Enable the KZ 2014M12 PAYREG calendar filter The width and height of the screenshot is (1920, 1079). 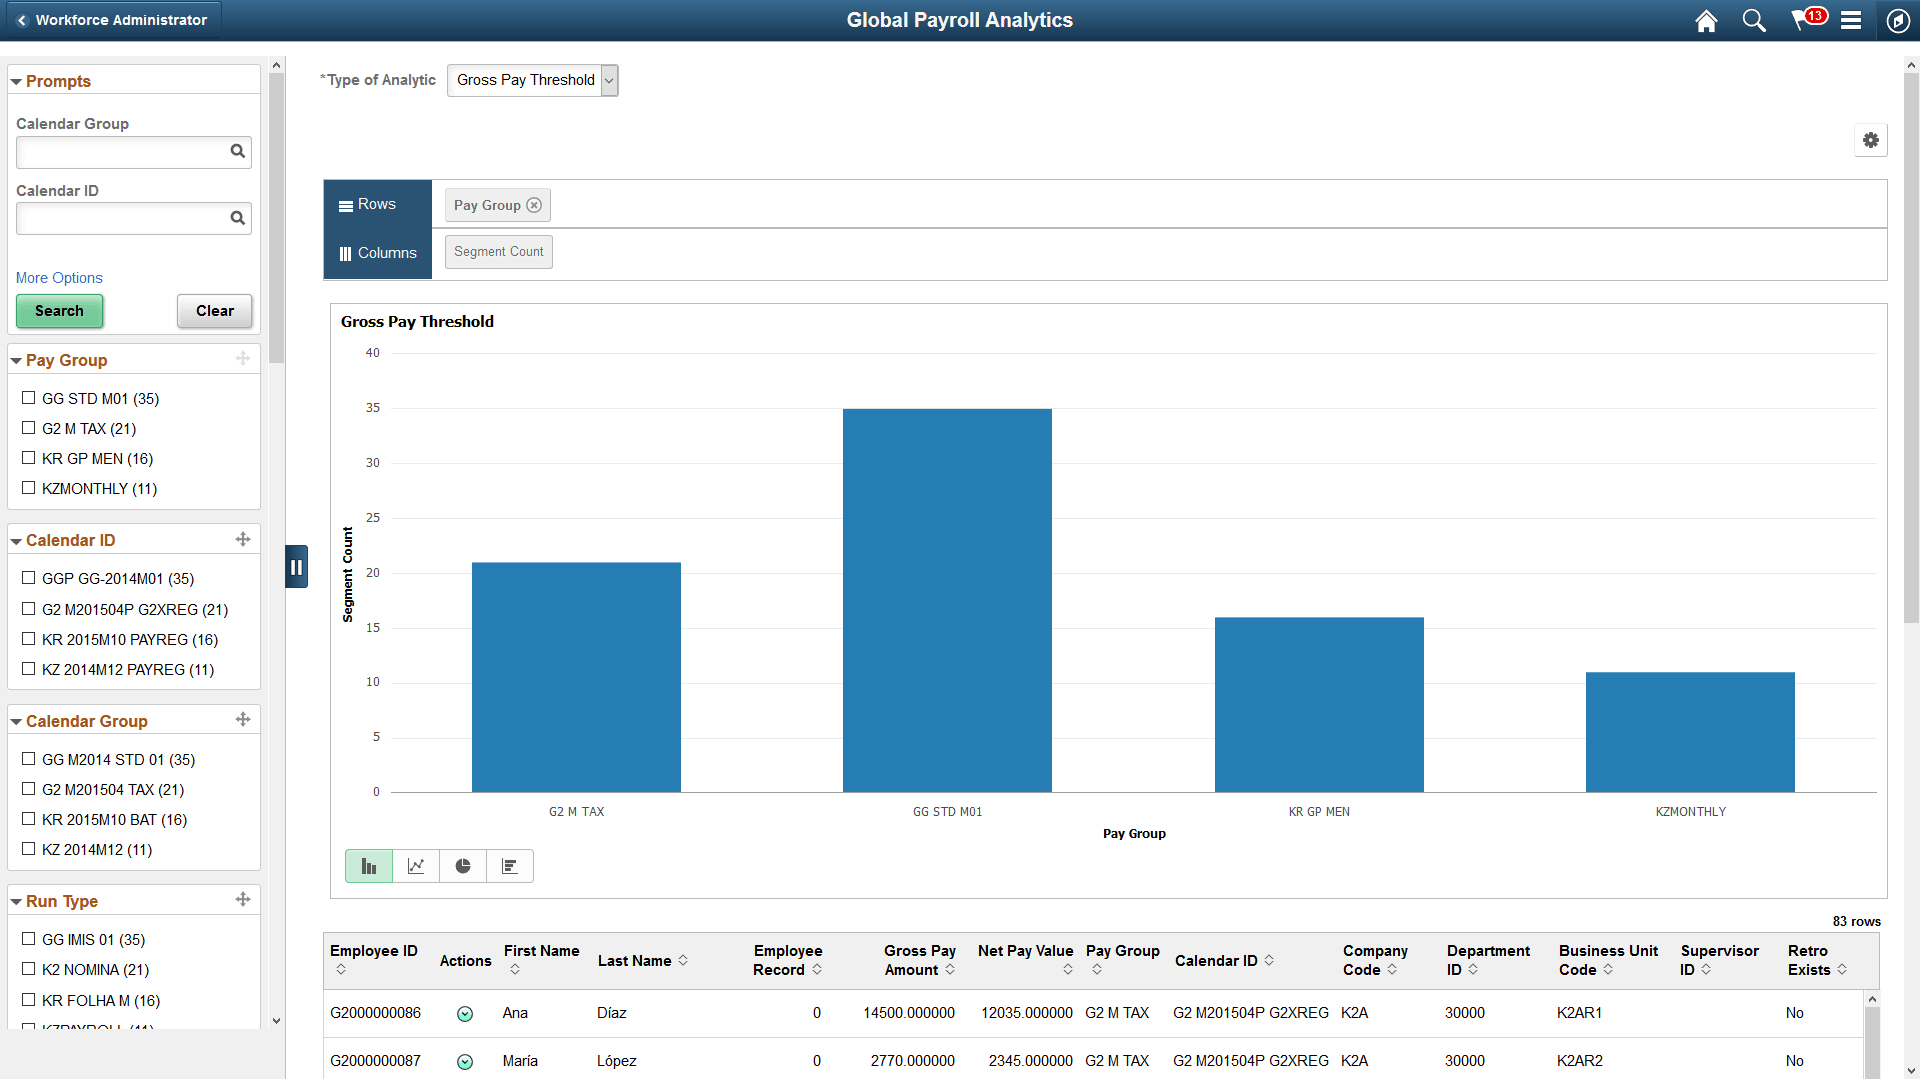pos(28,668)
